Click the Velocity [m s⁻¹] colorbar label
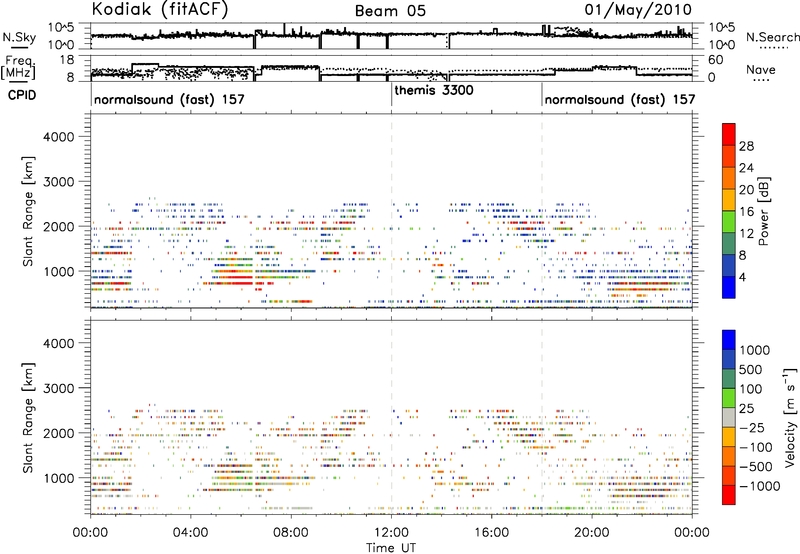Image resolution: width=800 pixels, height=554 pixels. pyautogui.click(x=790, y=417)
